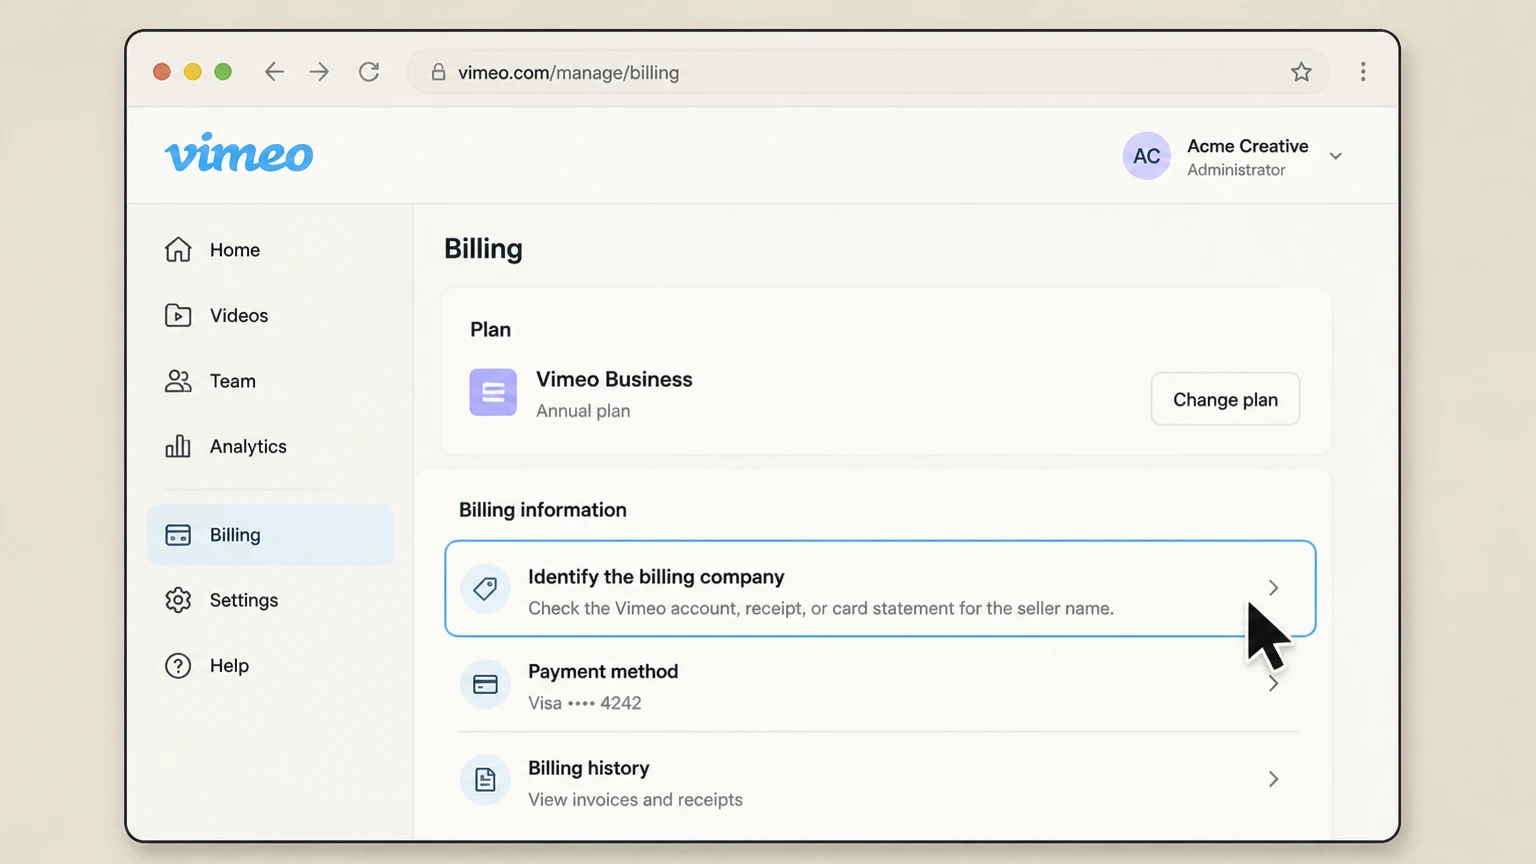1536x864 pixels.
Task: Open Settings in the sidebar
Action: (270, 600)
